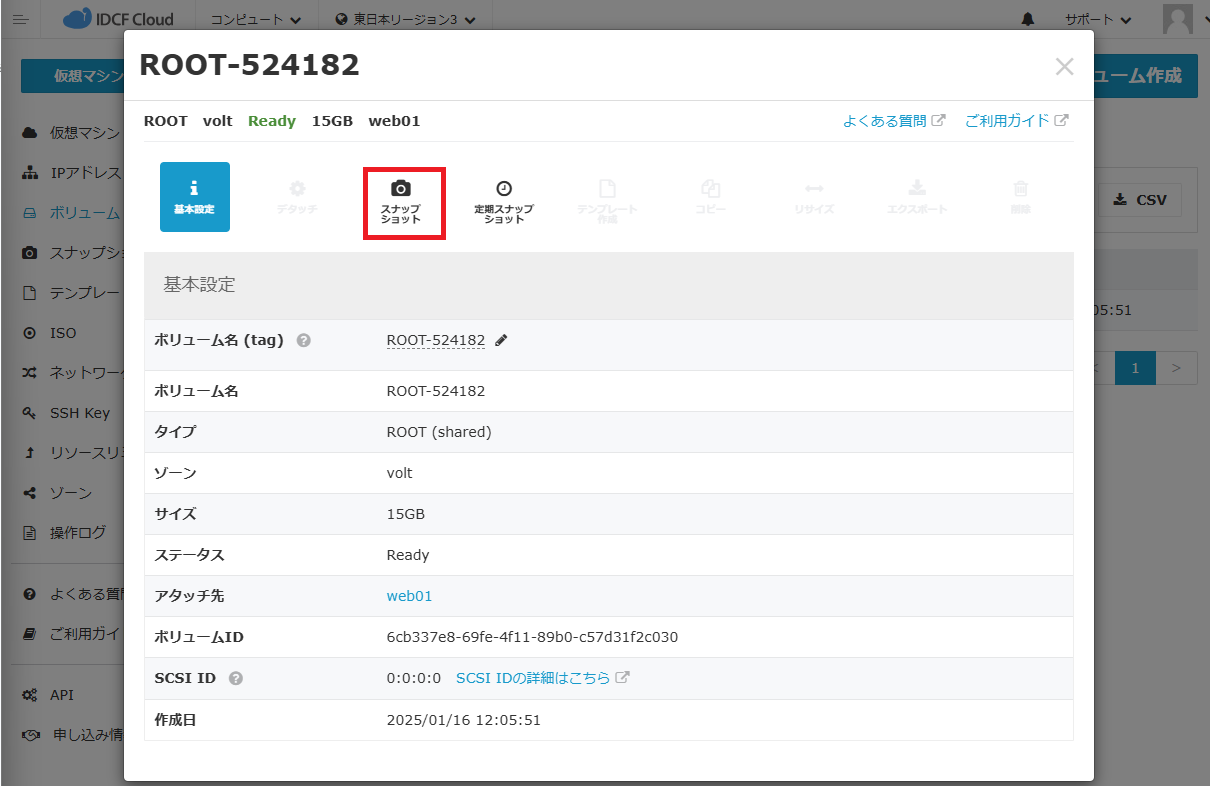Open the よくある質問 link
Screen dimensions: 1210x786
(x=893, y=121)
